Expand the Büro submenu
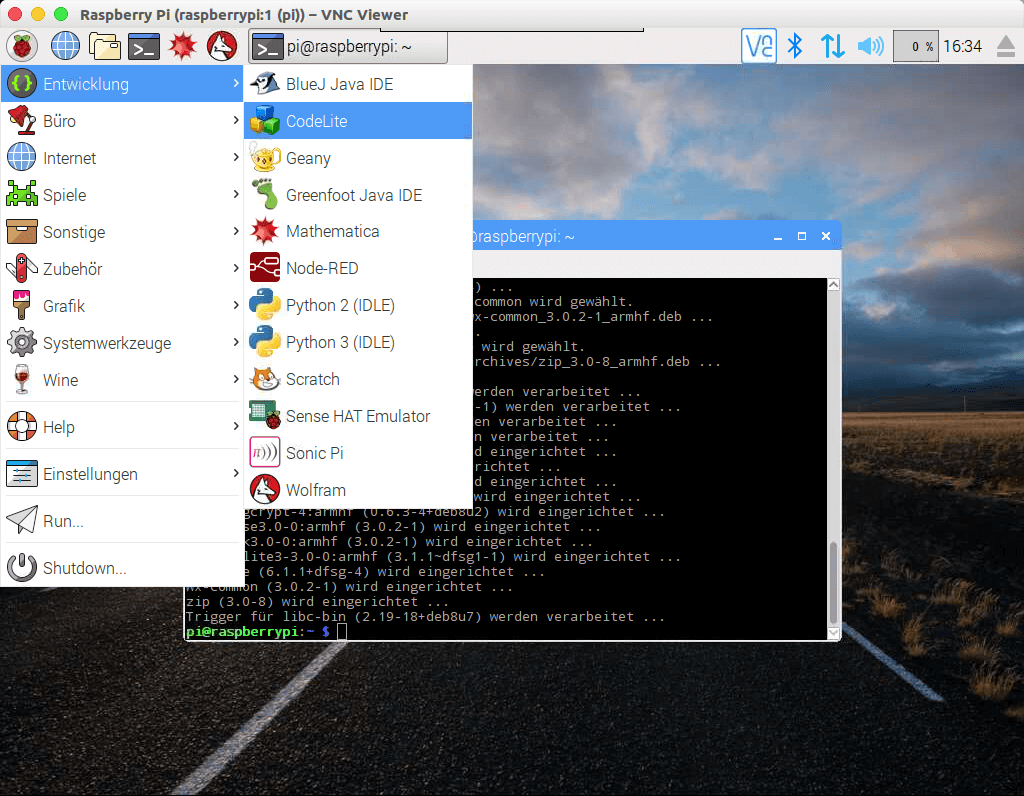The width and height of the screenshot is (1024, 796). click(x=122, y=121)
